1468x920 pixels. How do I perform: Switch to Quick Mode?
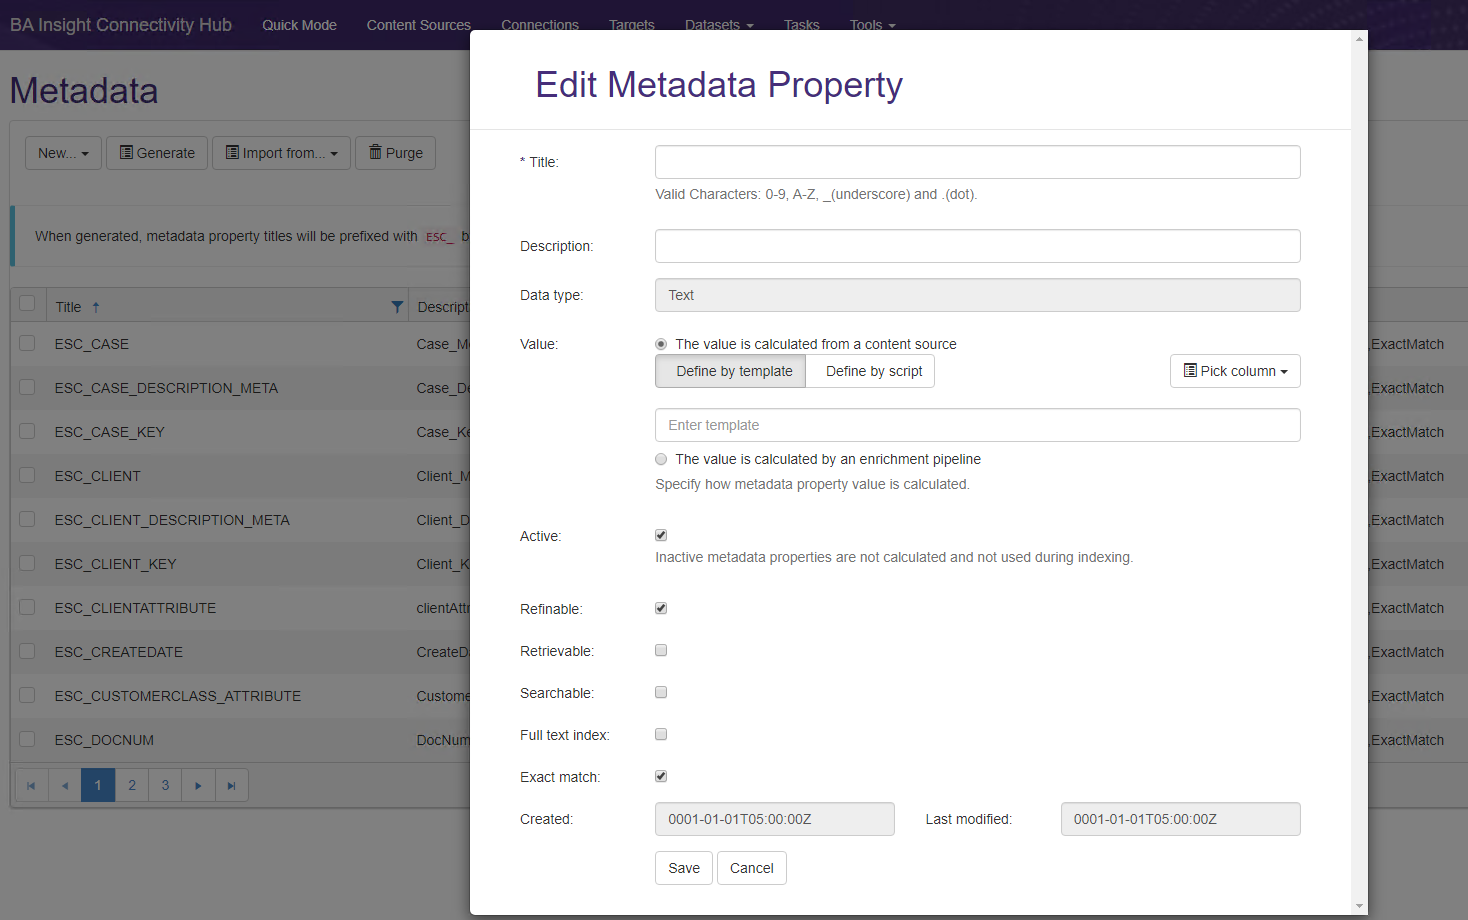[x=299, y=24]
